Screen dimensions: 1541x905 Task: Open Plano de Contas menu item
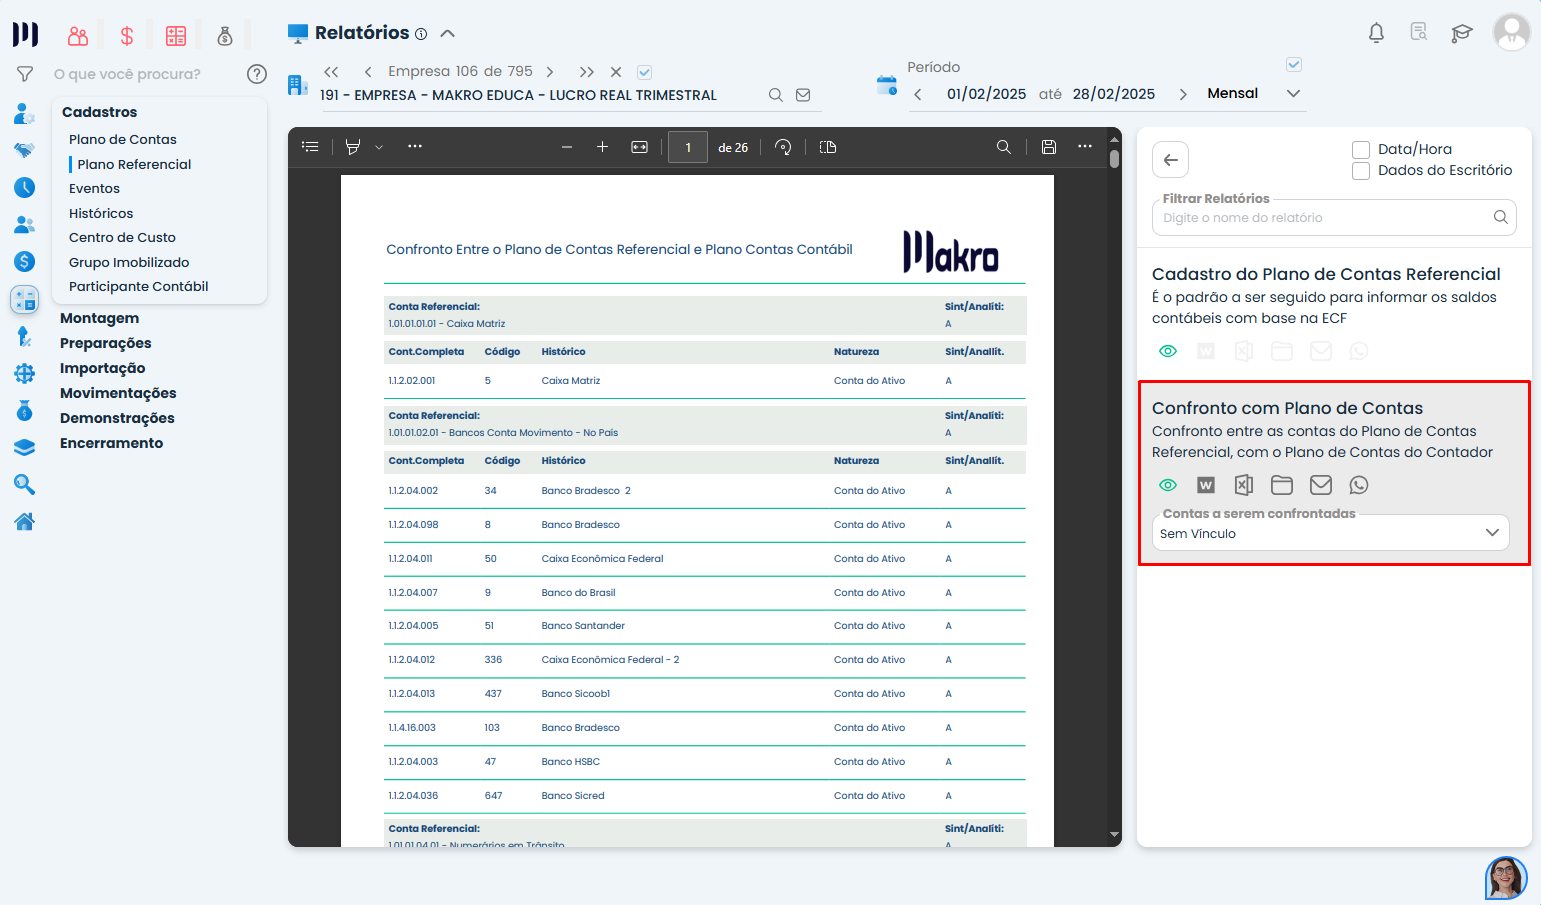pyautogui.click(x=122, y=139)
